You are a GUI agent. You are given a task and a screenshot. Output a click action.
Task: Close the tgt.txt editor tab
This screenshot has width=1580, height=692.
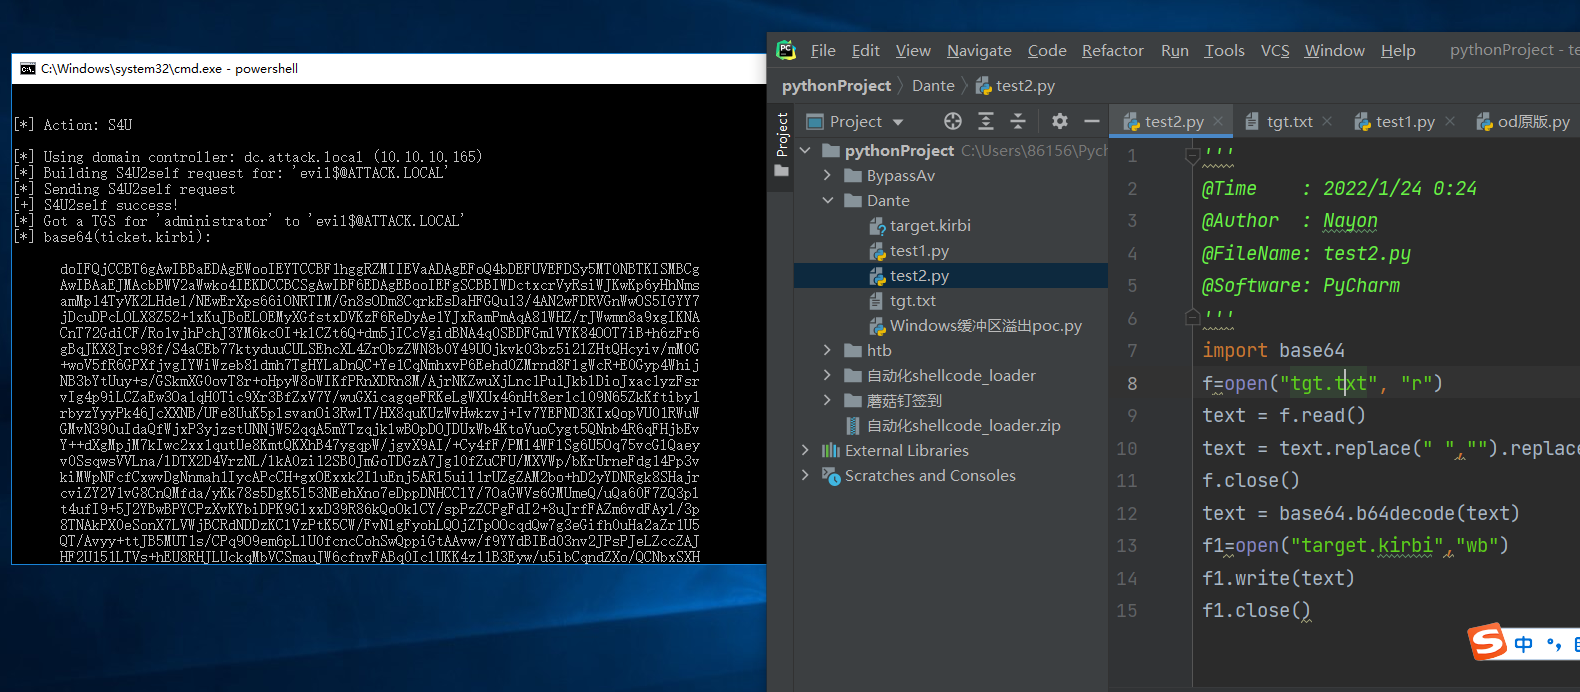click(1327, 121)
